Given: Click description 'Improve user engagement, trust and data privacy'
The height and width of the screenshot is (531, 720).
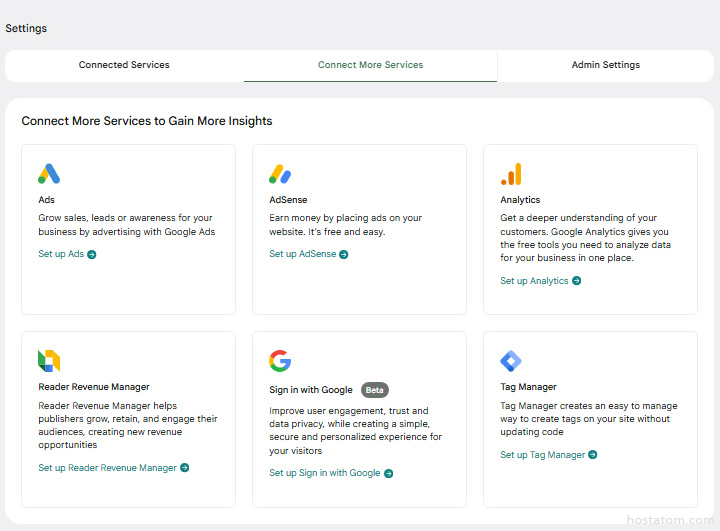Looking at the screenshot, I should coord(355,430).
